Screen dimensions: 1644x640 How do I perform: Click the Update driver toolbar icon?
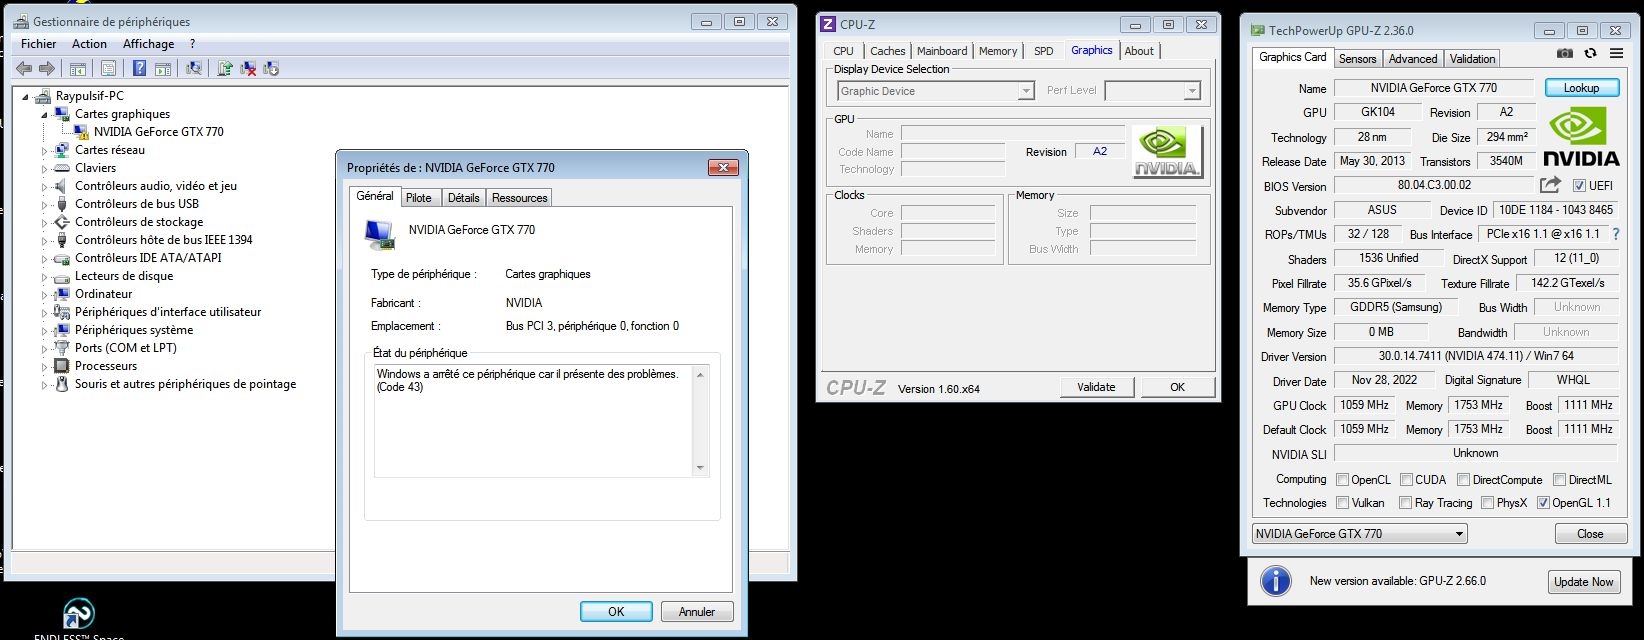[225, 68]
